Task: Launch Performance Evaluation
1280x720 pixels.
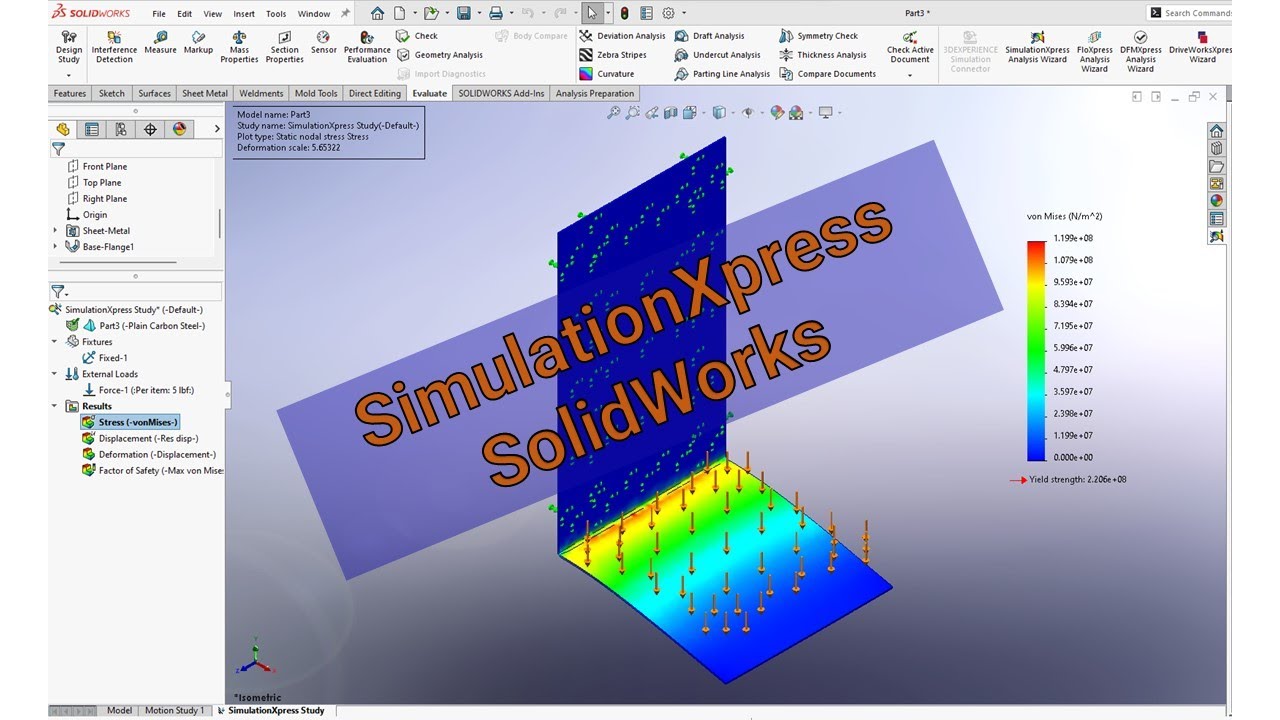Action: pyautogui.click(x=367, y=47)
